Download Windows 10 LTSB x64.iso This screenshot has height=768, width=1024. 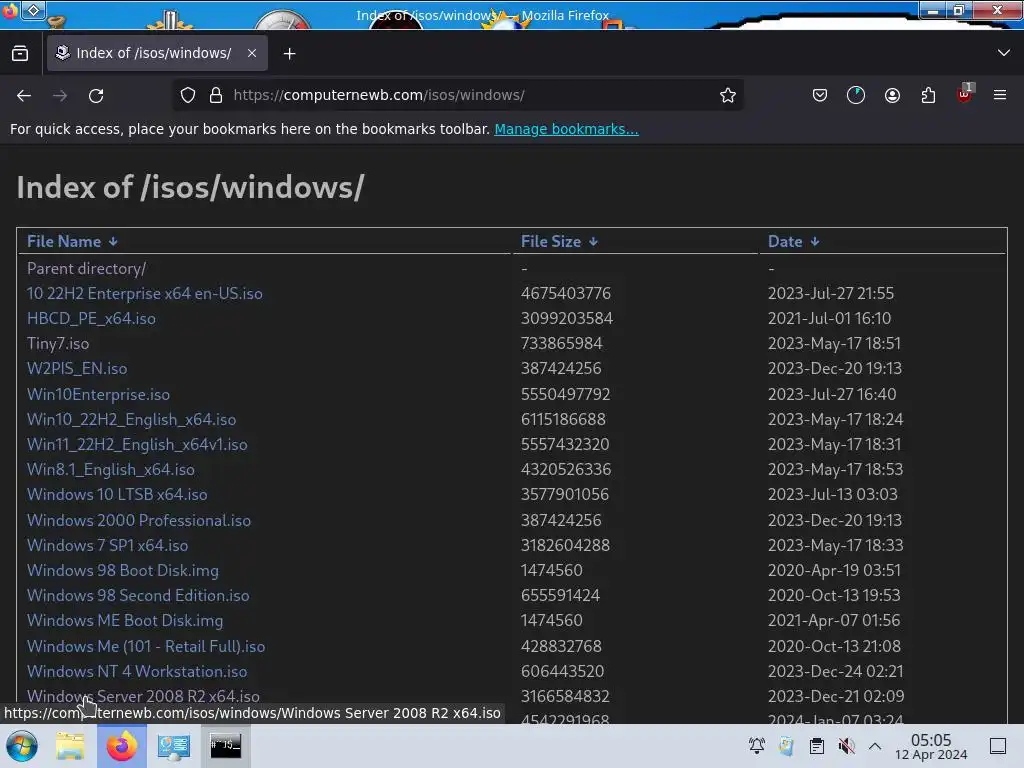coord(117,495)
